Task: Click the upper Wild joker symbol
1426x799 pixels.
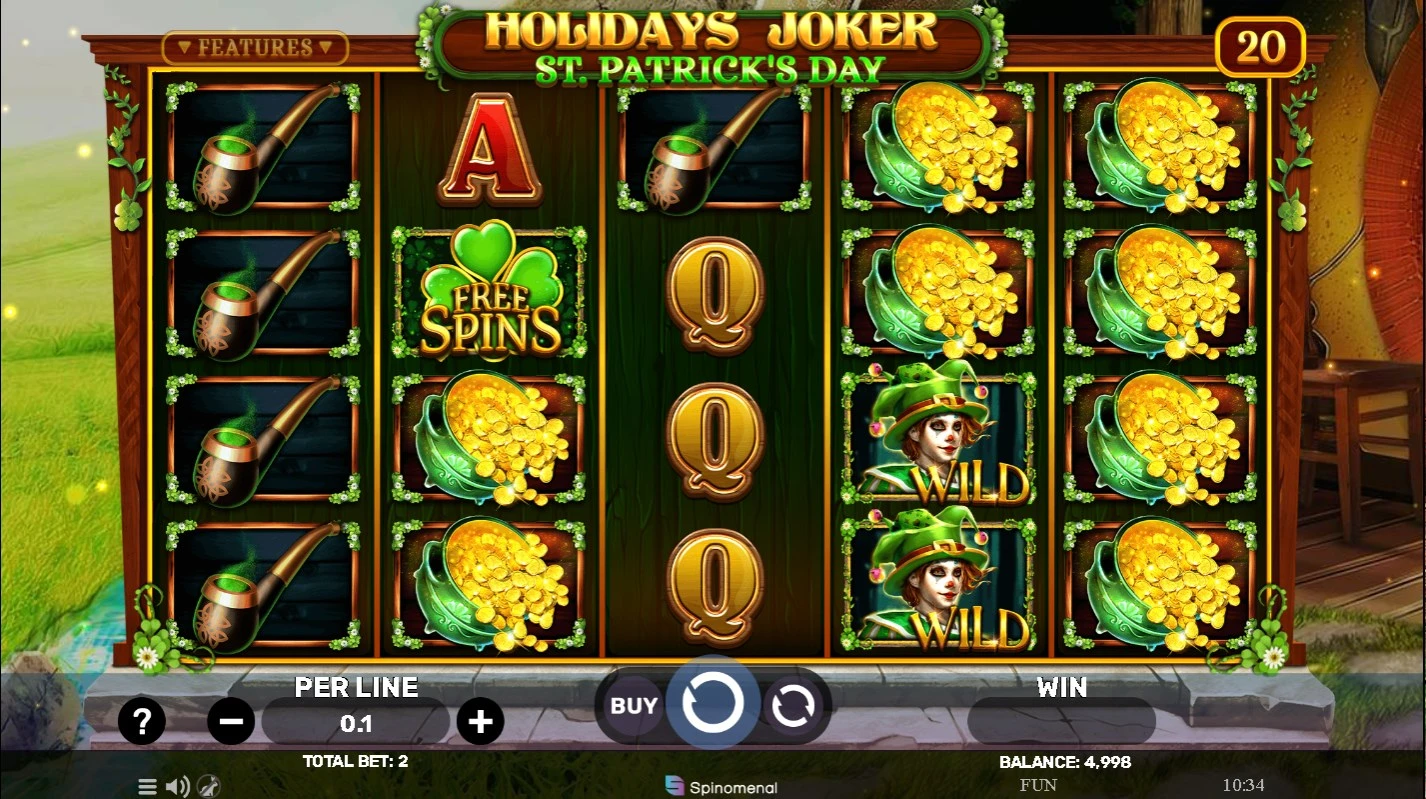Action: pos(937,438)
